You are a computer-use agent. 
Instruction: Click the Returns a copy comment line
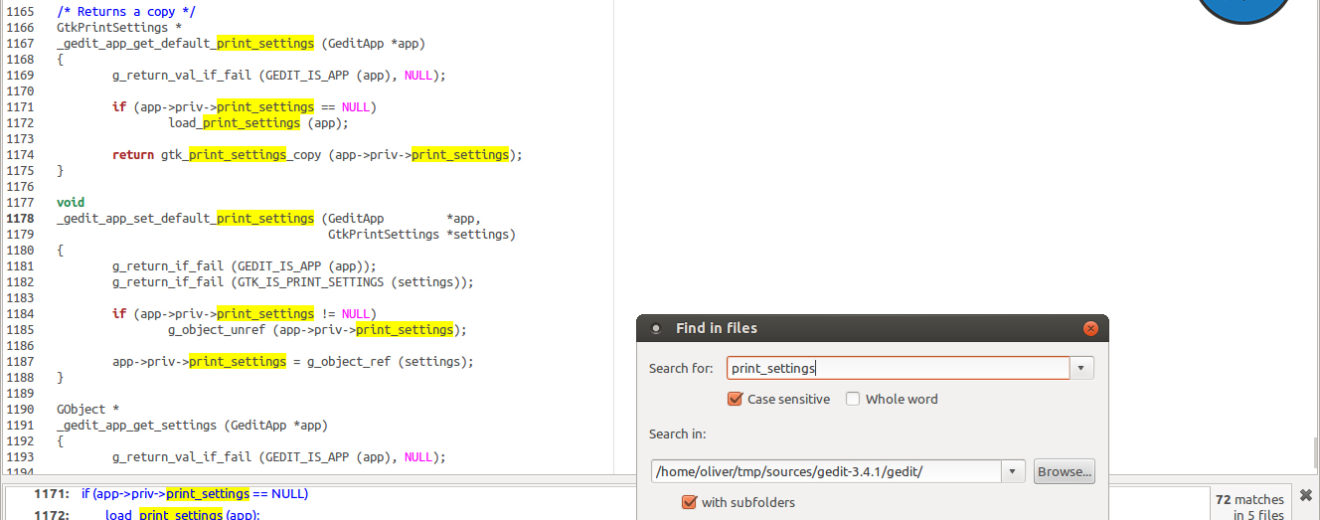pyautogui.click(x=125, y=11)
